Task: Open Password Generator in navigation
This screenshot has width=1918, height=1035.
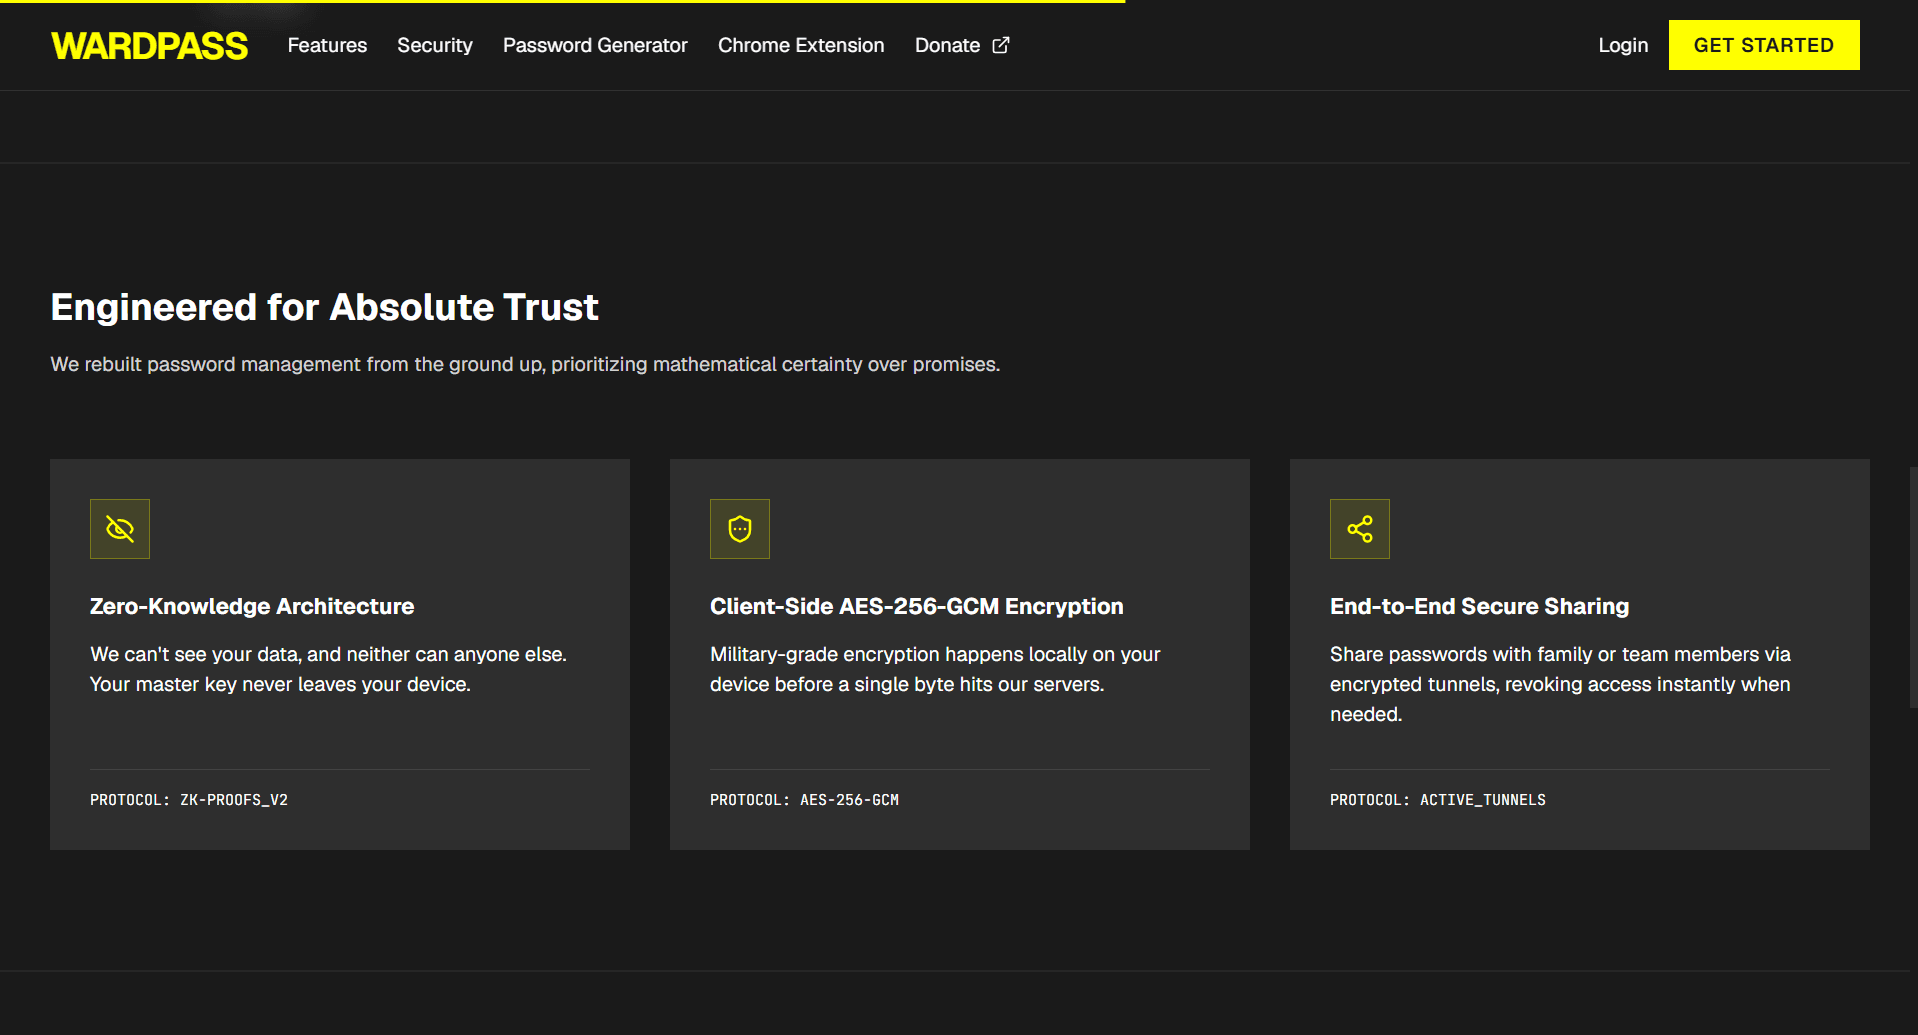Action: [x=595, y=45]
